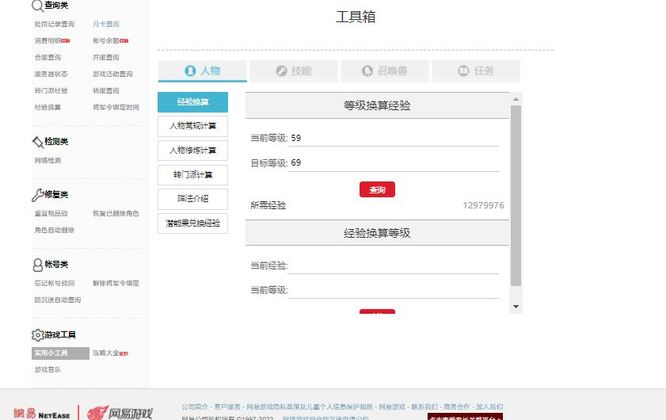Click the NetEase logo in footer
Image resolution: width=666 pixels, height=420 pixels.
pos(42,414)
